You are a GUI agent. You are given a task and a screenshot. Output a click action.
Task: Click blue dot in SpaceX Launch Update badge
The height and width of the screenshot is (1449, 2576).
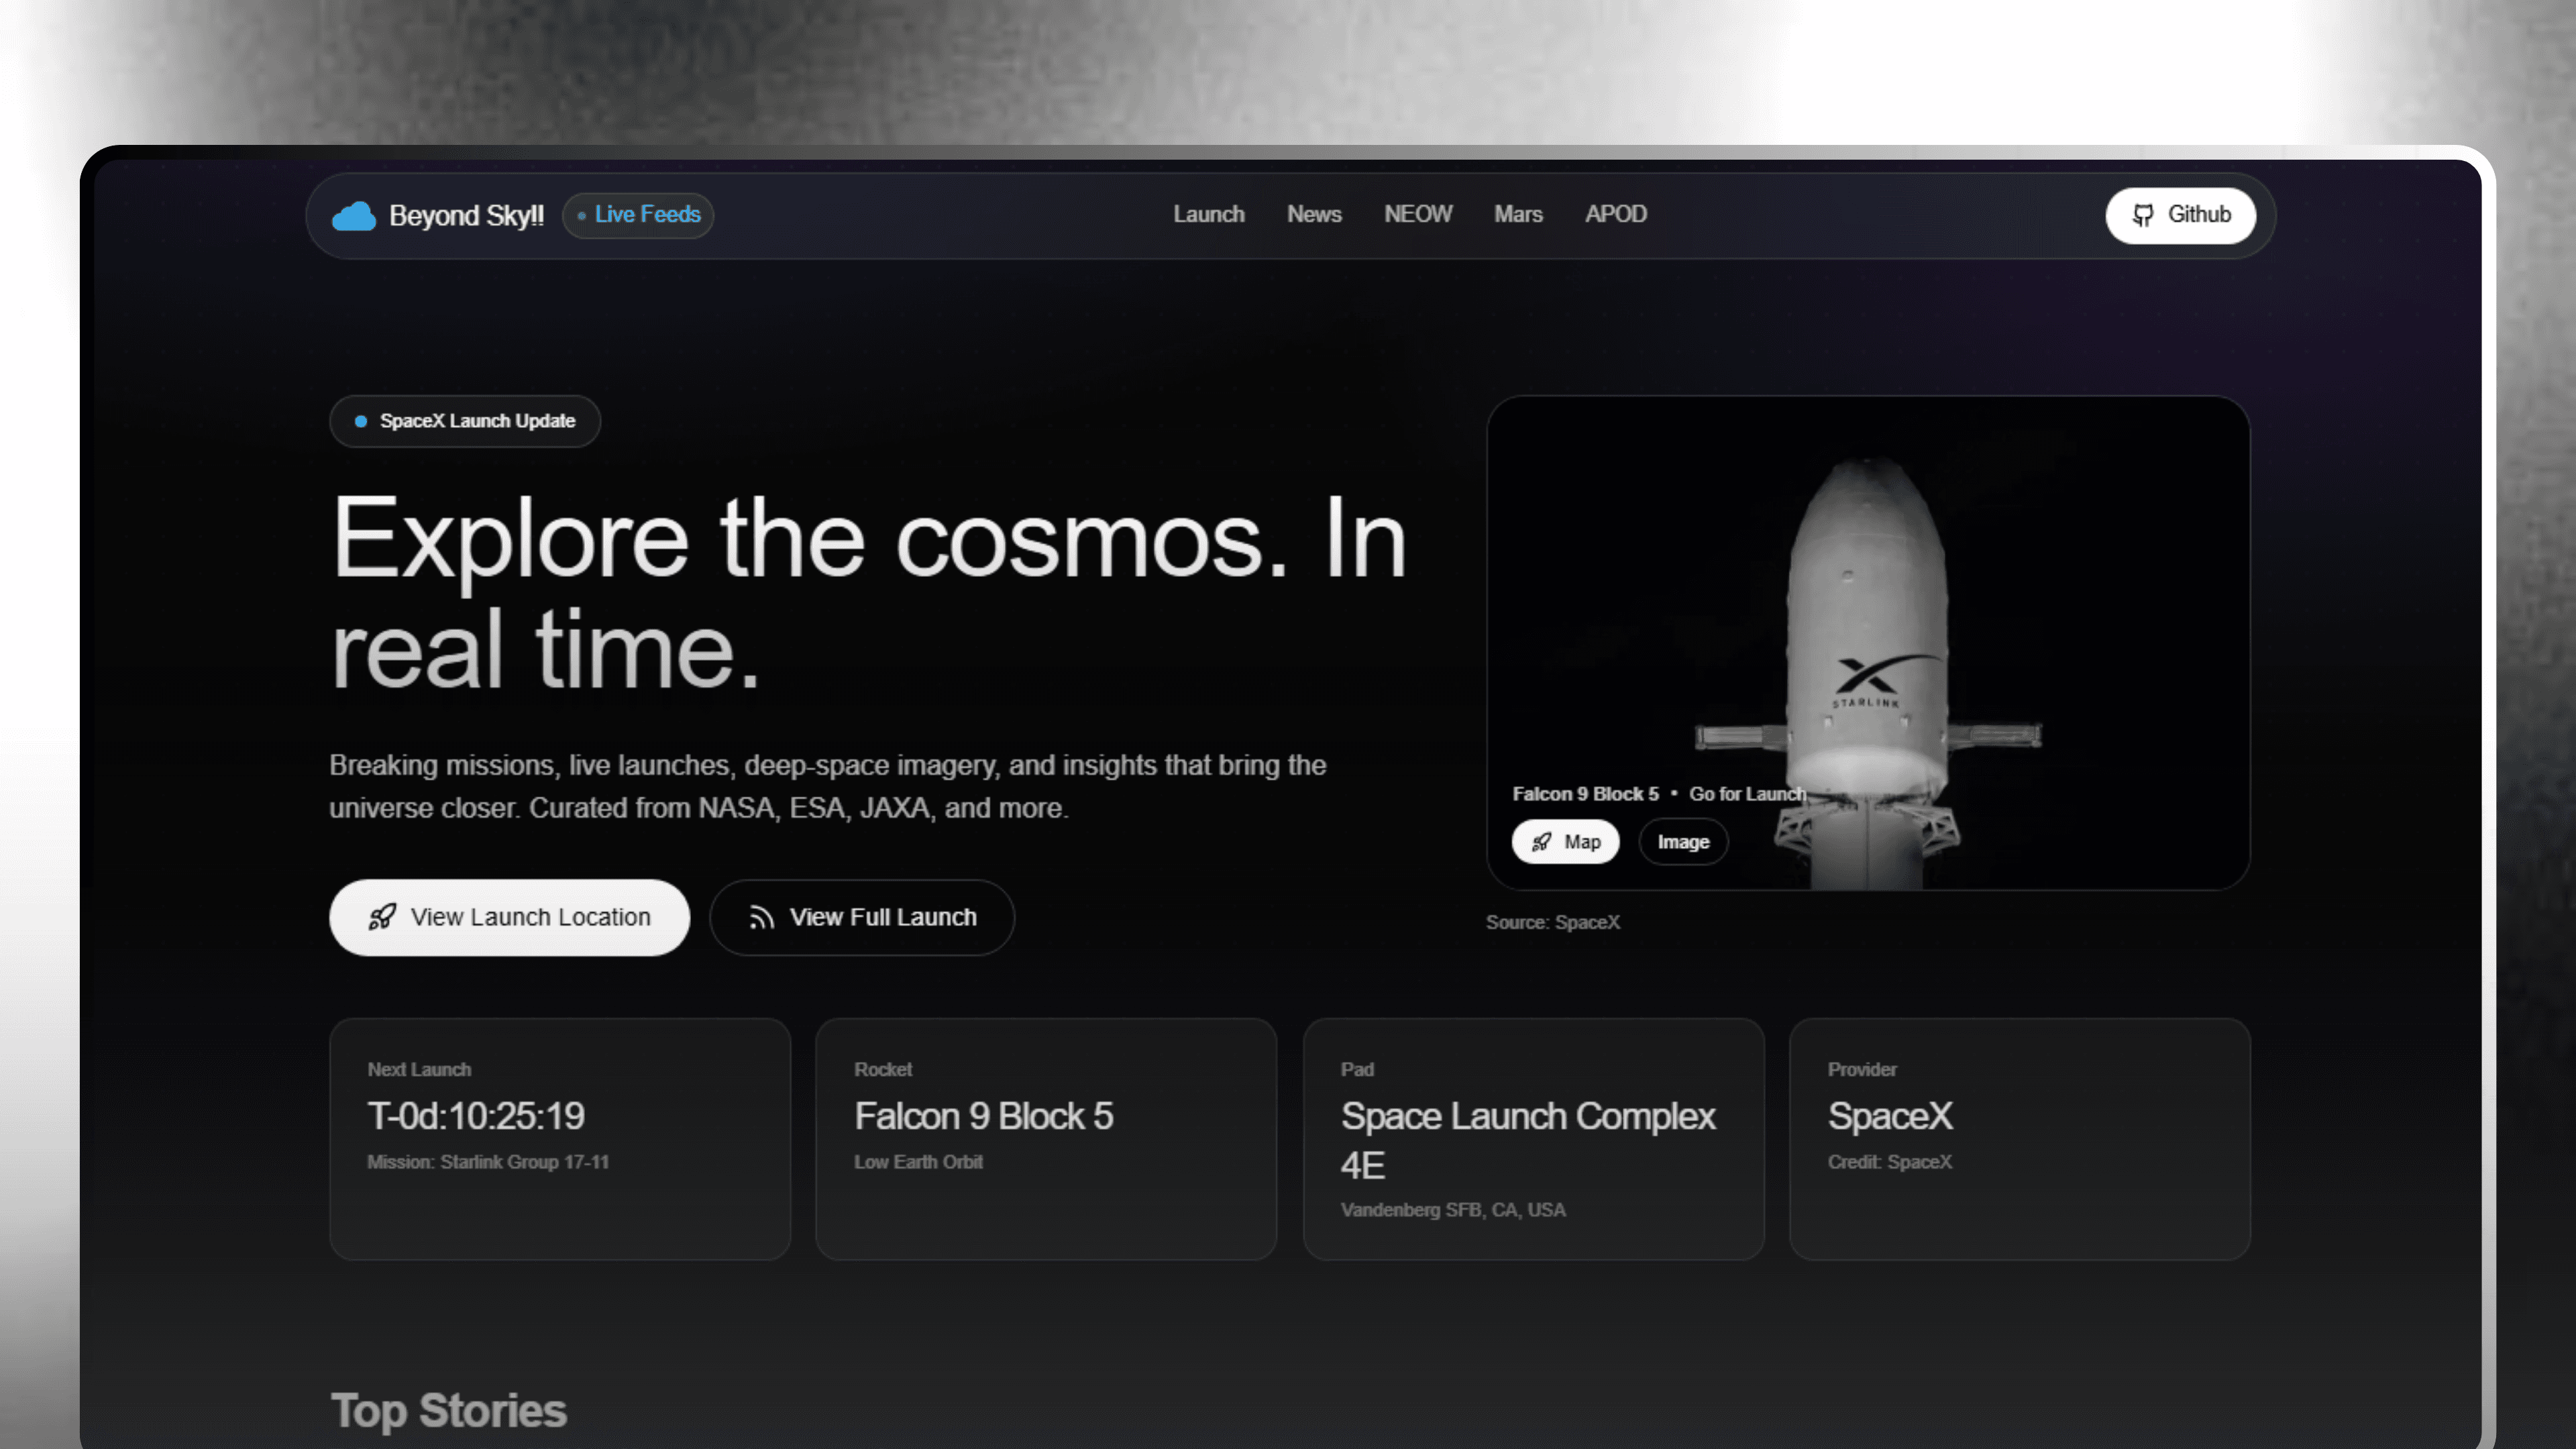[x=361, y=421]
